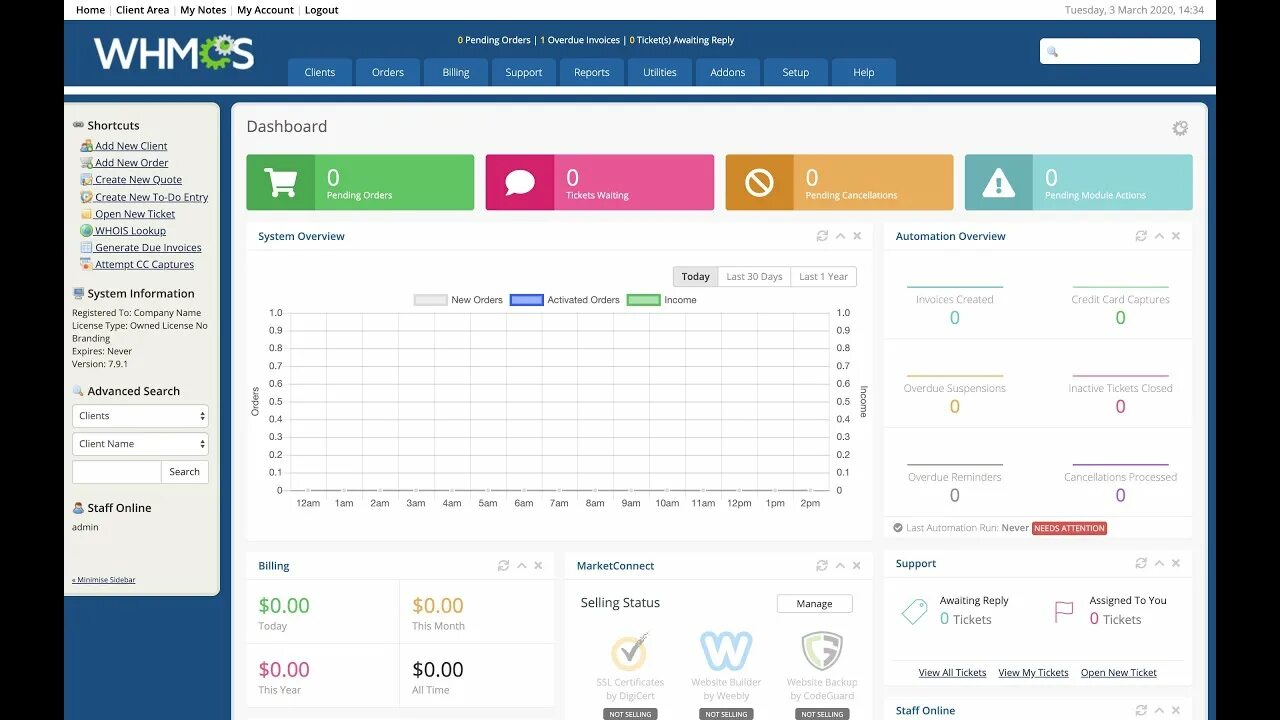
Task: Select the Last 1 Year chart range
Action: point(824,277)
